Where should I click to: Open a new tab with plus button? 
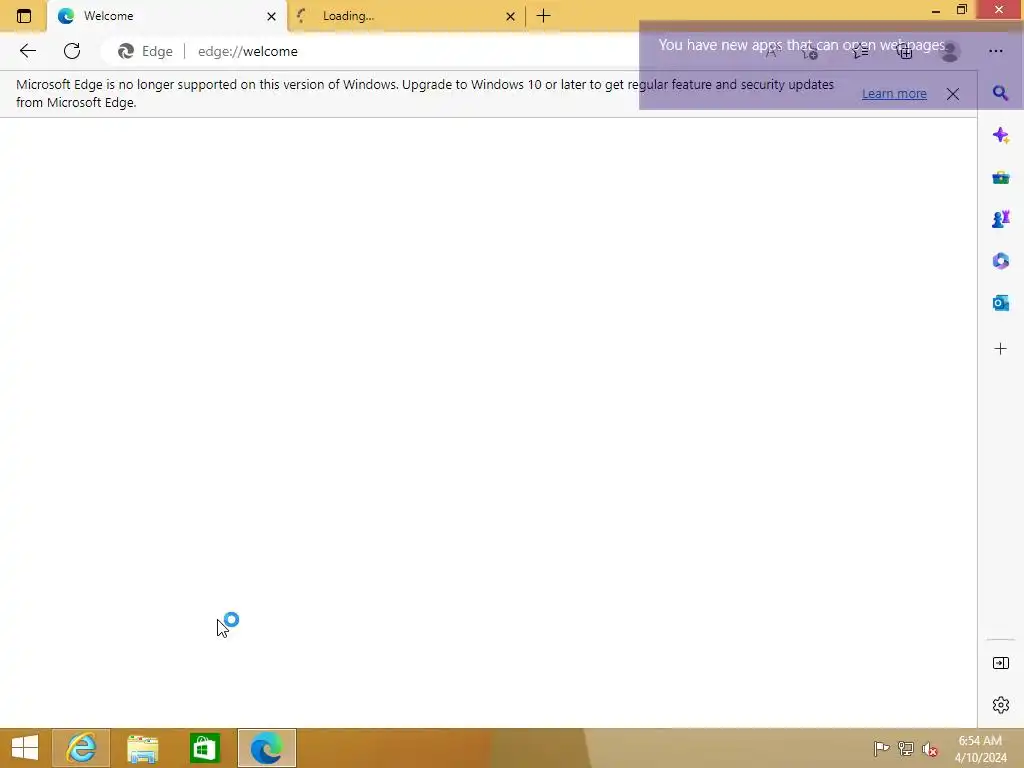[543, 16]
